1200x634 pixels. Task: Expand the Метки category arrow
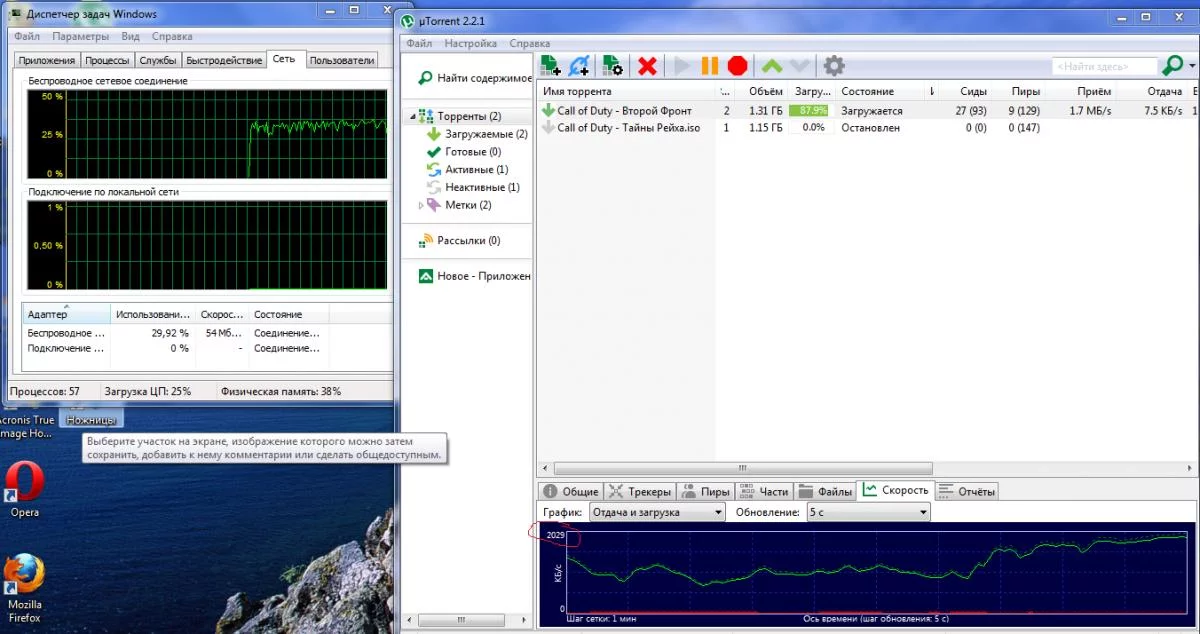(421, 205)
